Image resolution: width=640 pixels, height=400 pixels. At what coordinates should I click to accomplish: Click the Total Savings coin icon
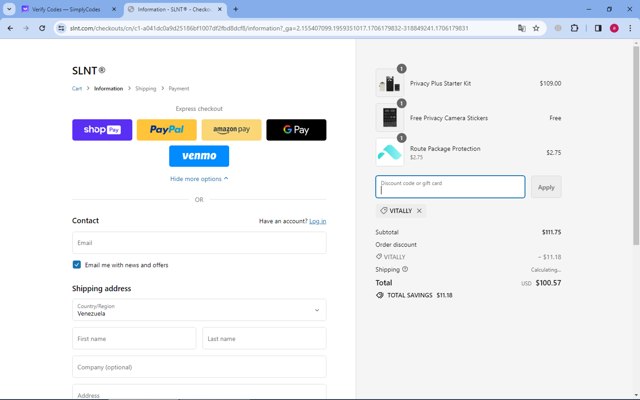click(x=380, y=295)
